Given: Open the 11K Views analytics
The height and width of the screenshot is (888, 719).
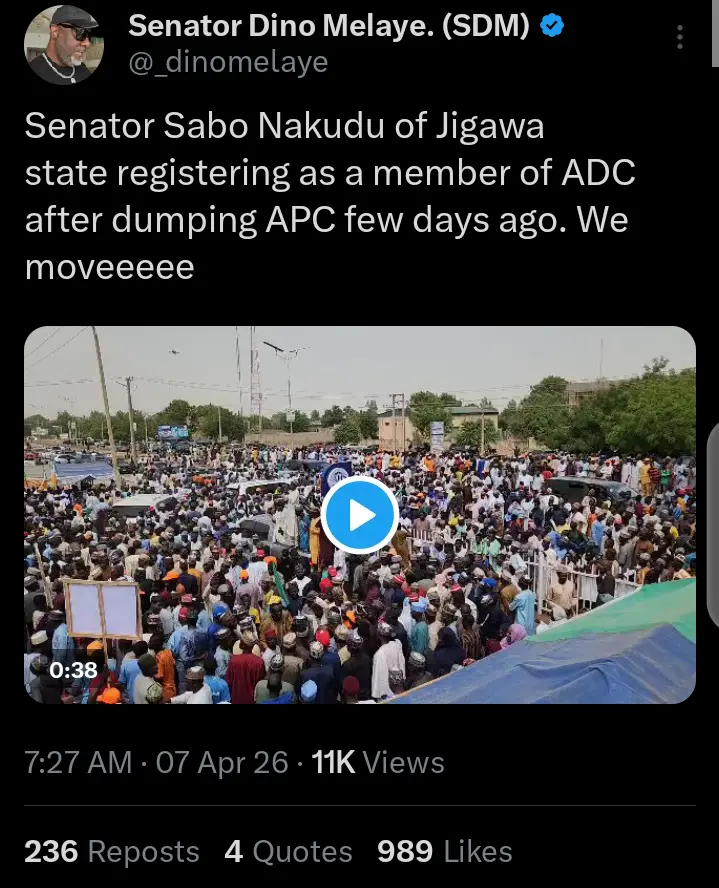Looking at the screenshot, I should [x=378, y=762].
